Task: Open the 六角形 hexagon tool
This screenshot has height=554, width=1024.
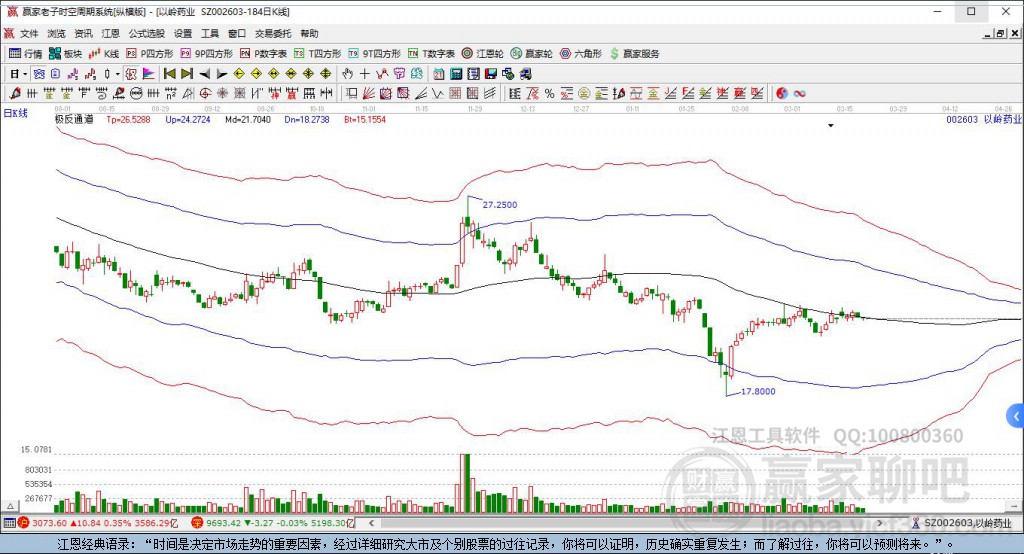Action: pos(581,54)
